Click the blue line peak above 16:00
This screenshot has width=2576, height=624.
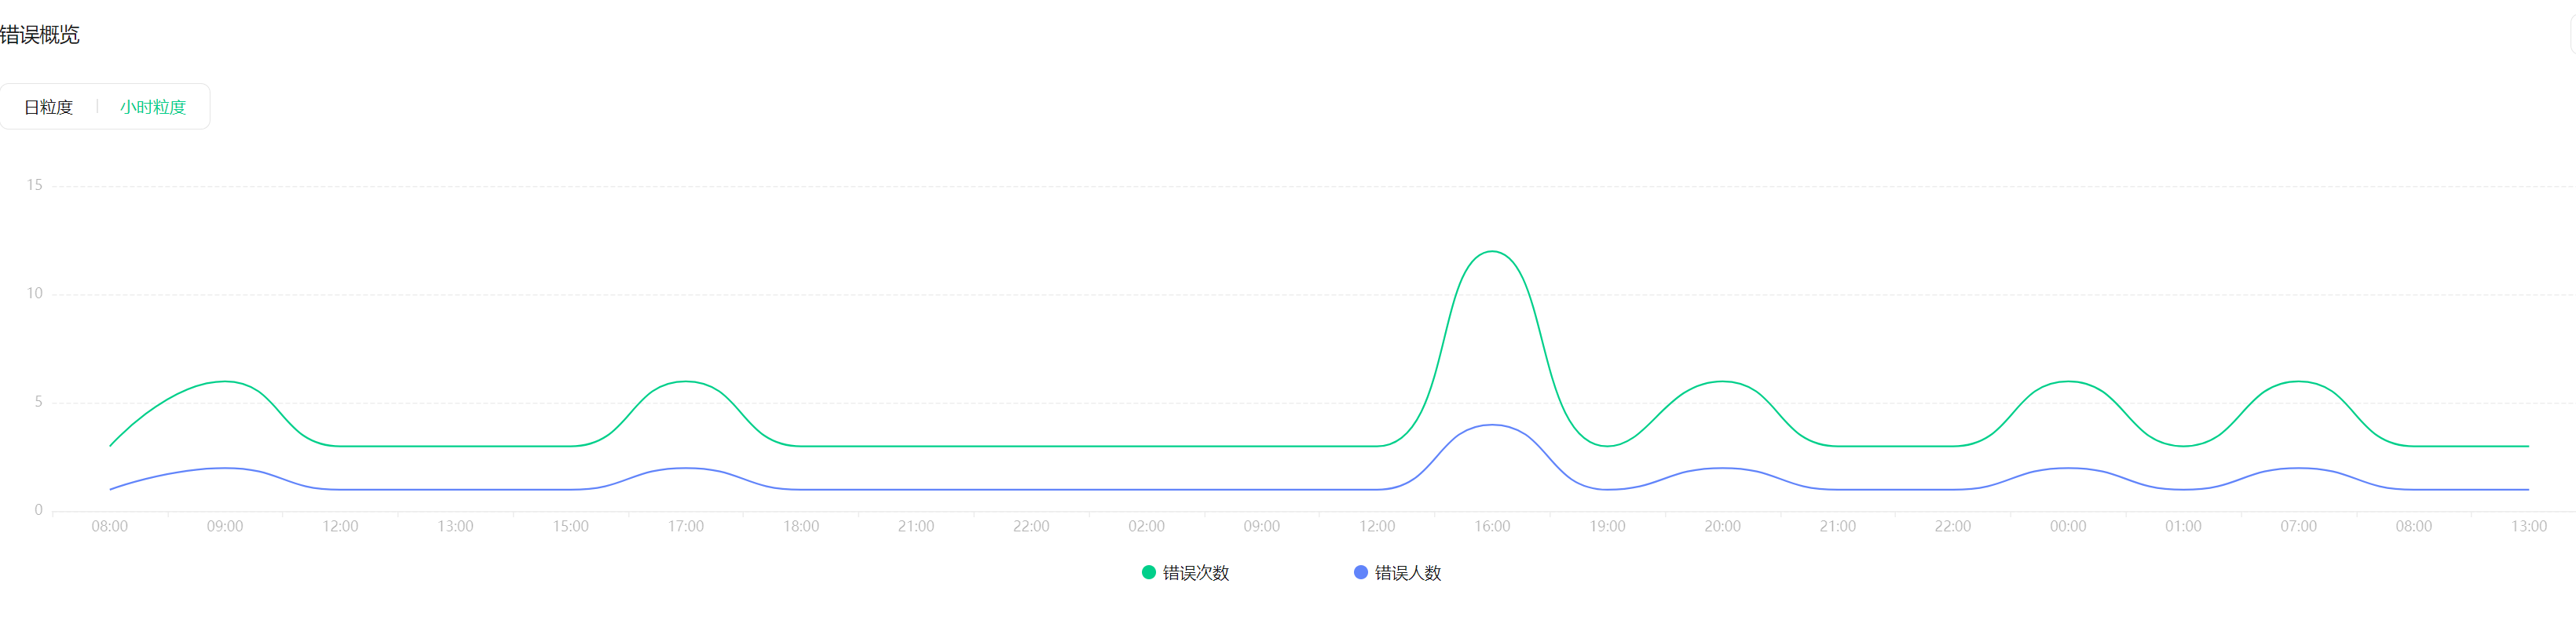click(x=1492, y=425)
